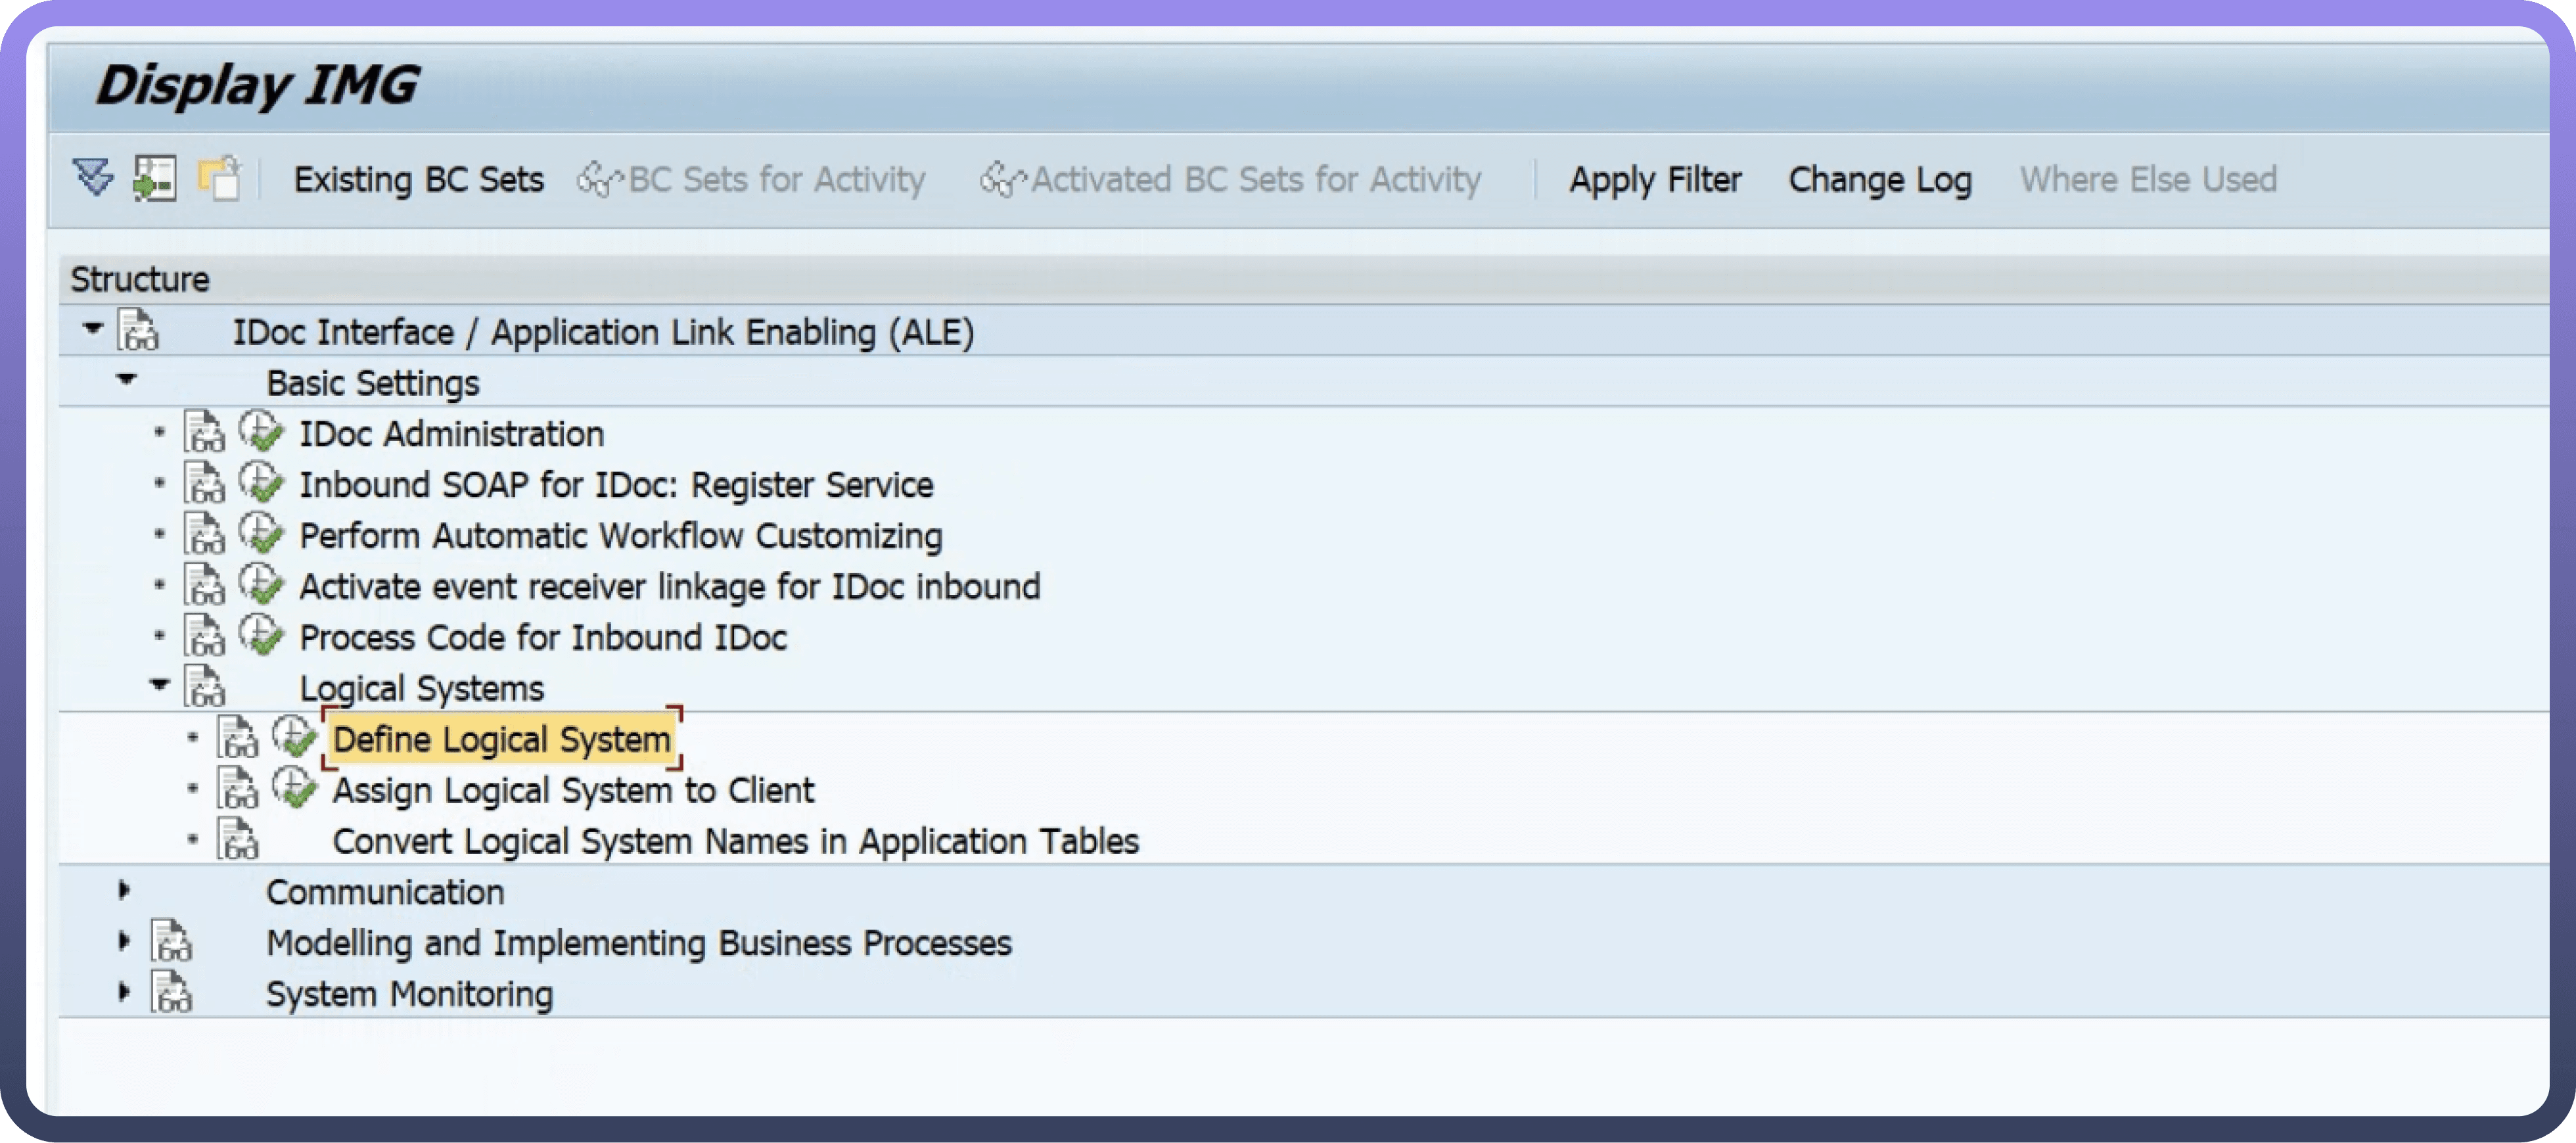
Task: Expand Modelling and Implementing Business Processes
Action: (x=124, y=941)
